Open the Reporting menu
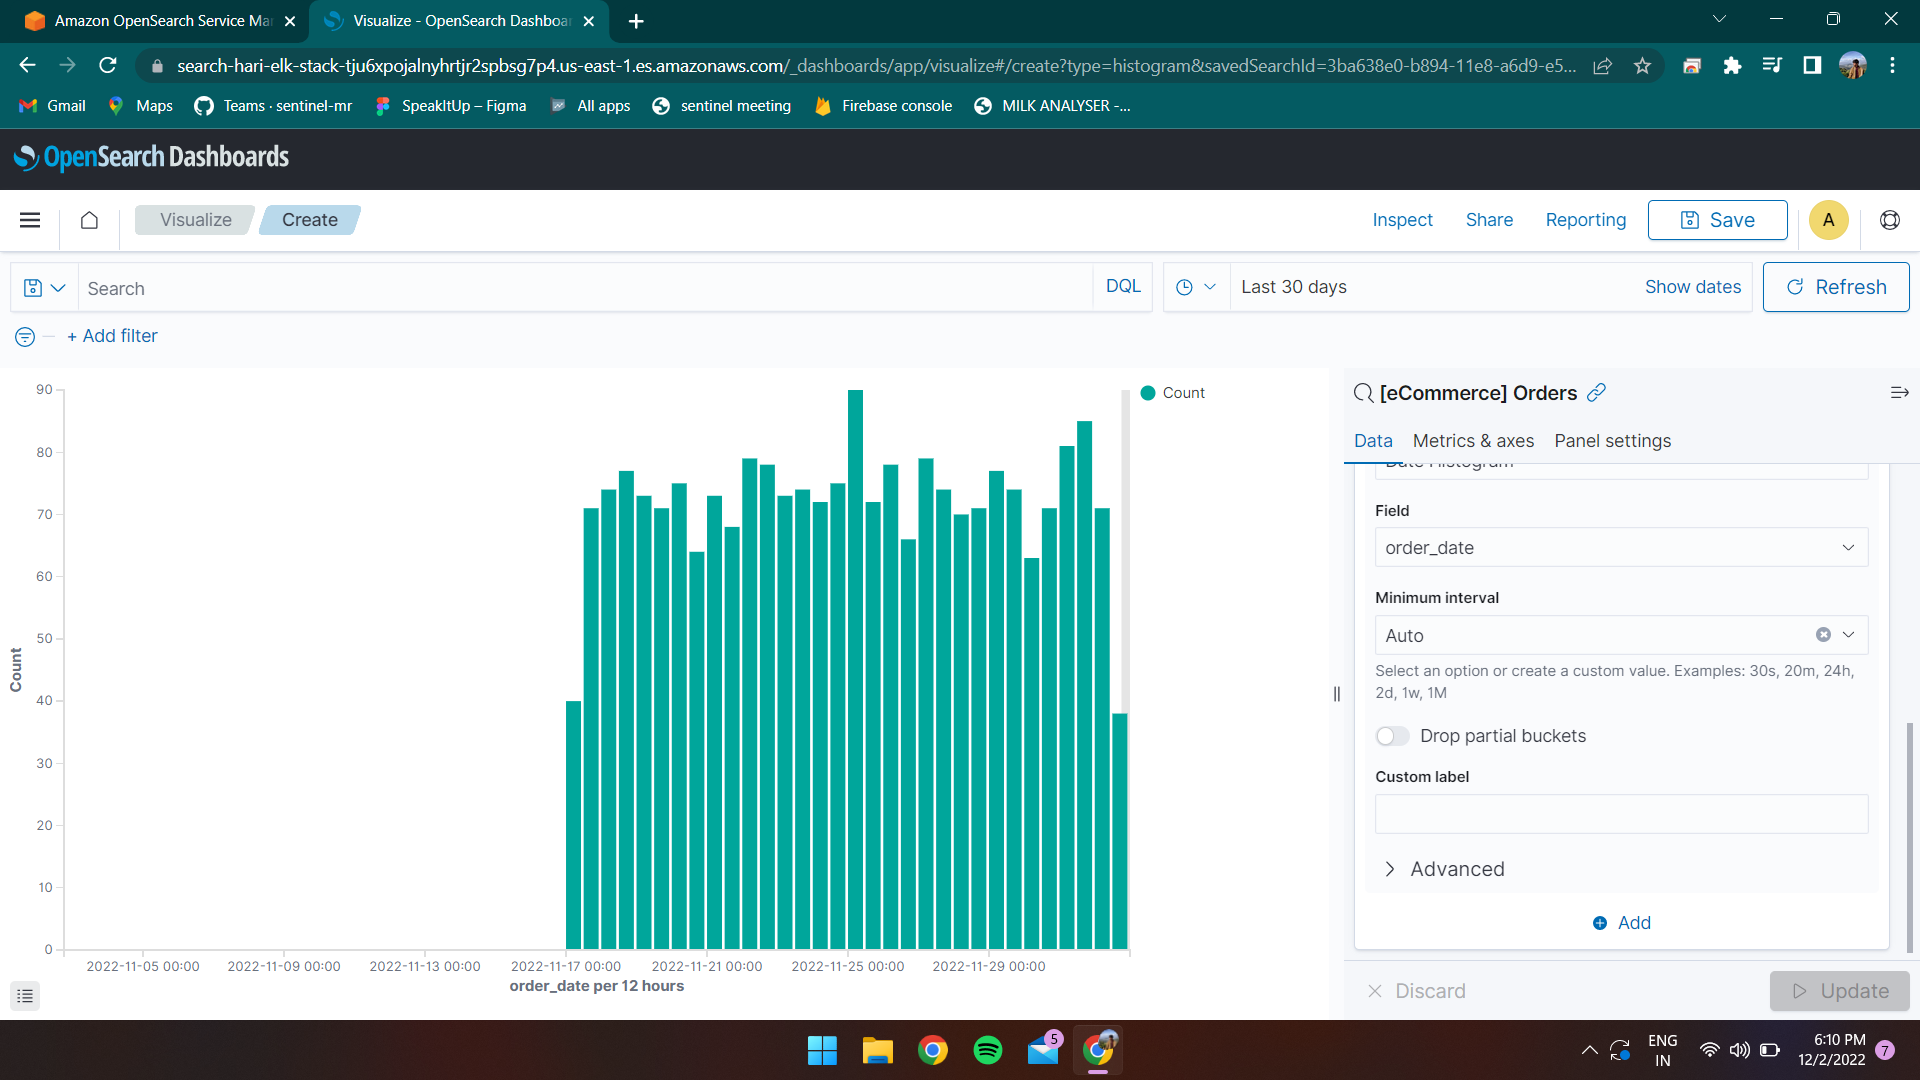Viewport: 1920px width, 1080px height. (x=1585, y=220)
